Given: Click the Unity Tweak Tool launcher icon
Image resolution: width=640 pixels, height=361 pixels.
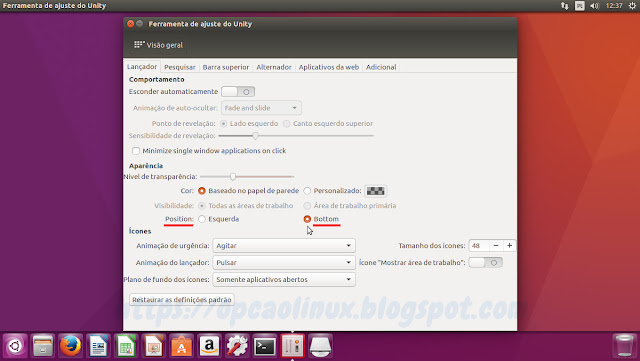Looking at the screenshot, I should [x=293, y=346].
